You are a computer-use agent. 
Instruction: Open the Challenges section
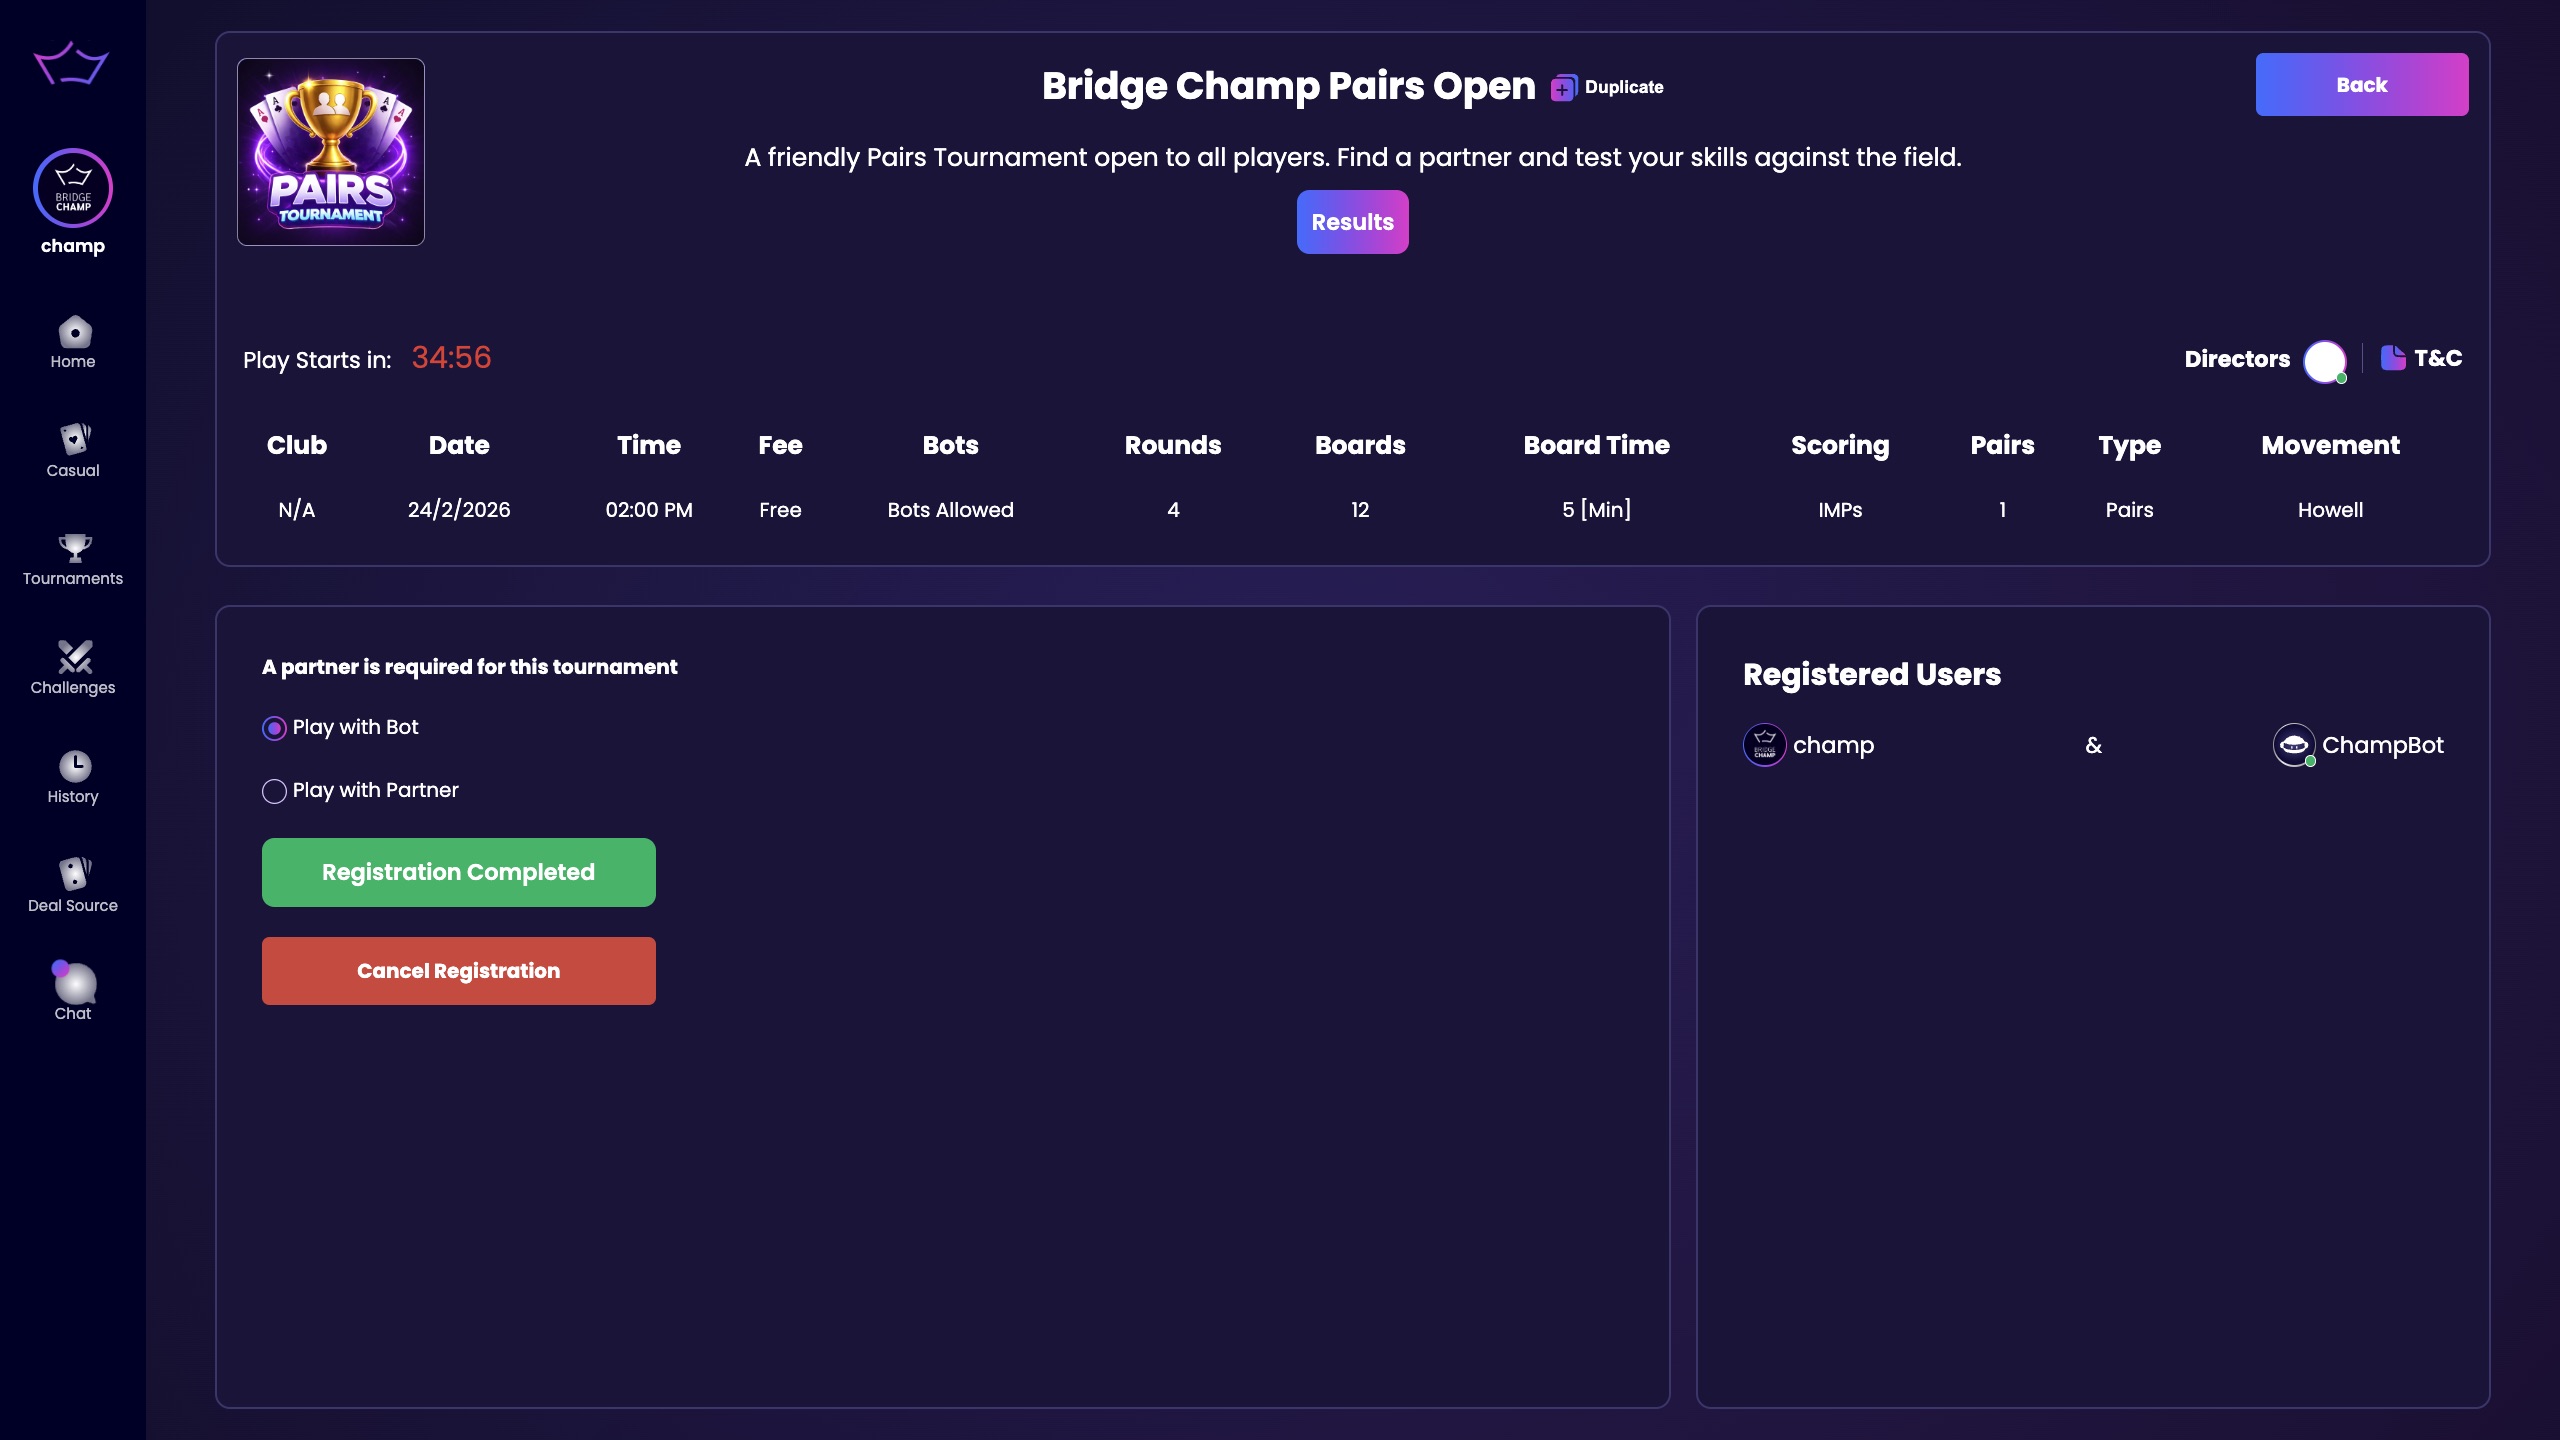[72, 668]
